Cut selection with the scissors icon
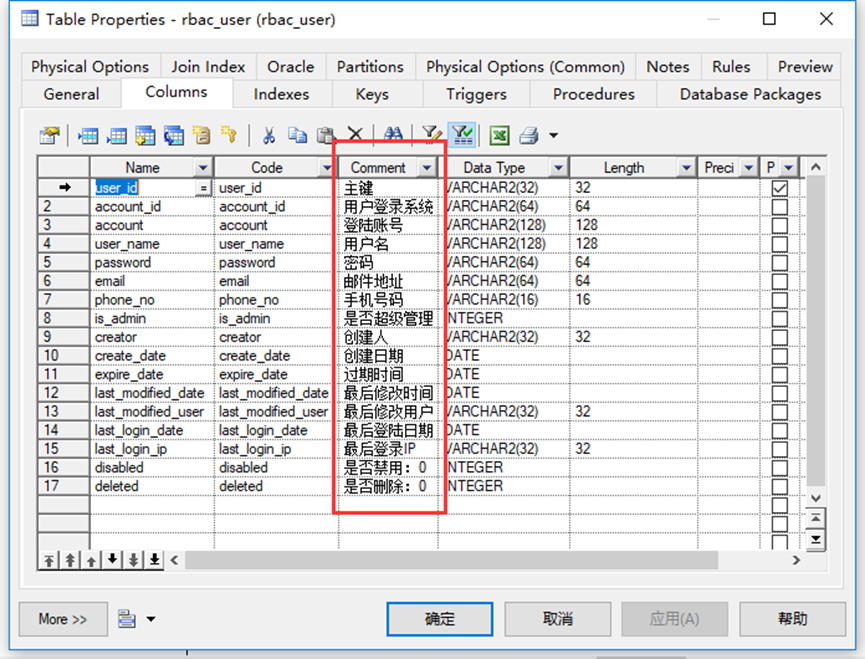 click(269, 135)
